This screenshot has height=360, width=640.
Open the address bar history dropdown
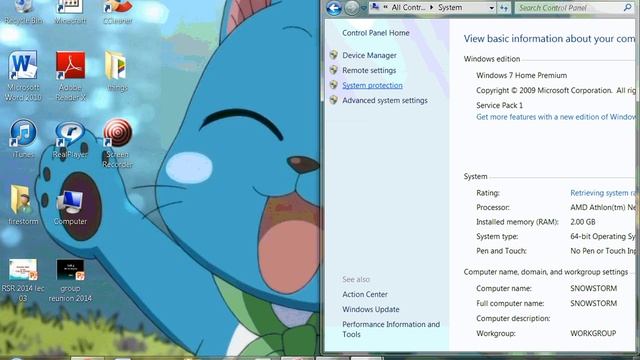[x=491, y=8]
